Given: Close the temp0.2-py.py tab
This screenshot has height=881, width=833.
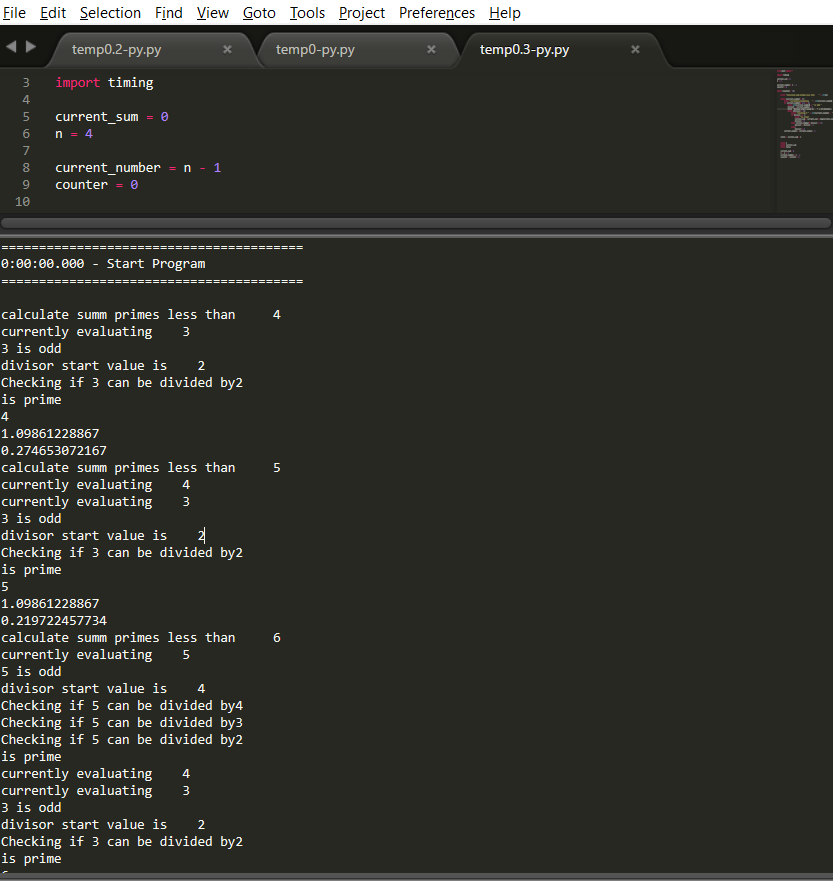Looking at the screenshot, I should click(227, 49).
